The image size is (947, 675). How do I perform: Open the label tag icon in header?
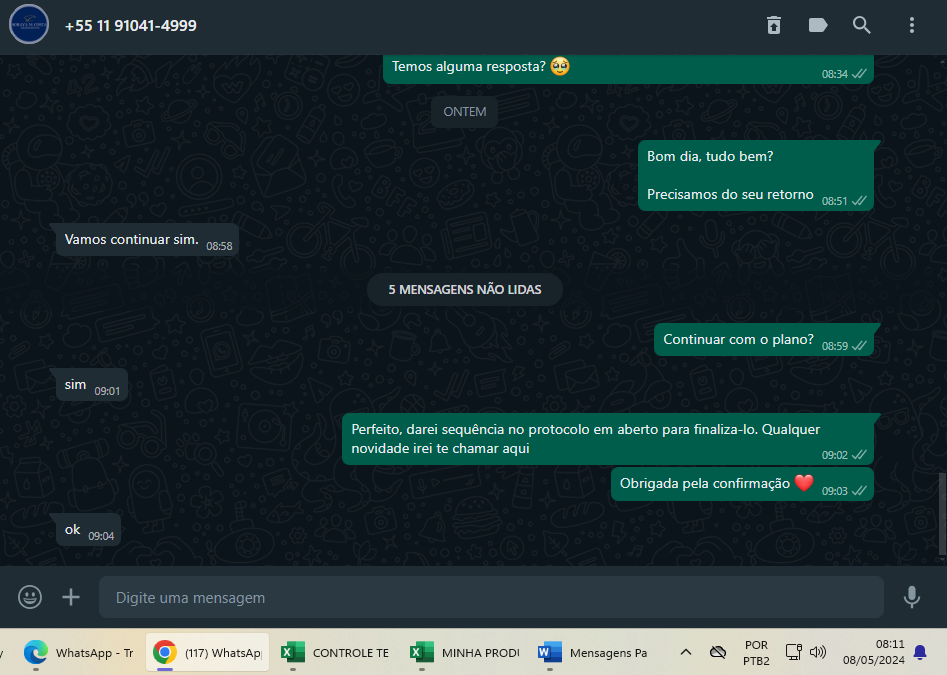pos(818,25)
